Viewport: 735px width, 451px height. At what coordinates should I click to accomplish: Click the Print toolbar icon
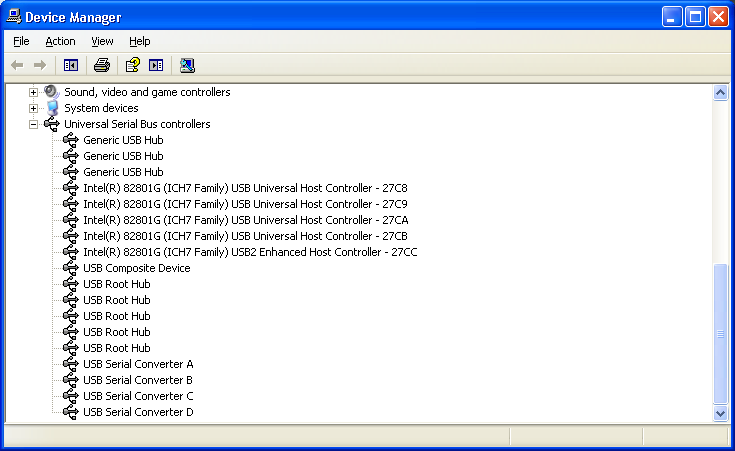click(x=102, y=65)
